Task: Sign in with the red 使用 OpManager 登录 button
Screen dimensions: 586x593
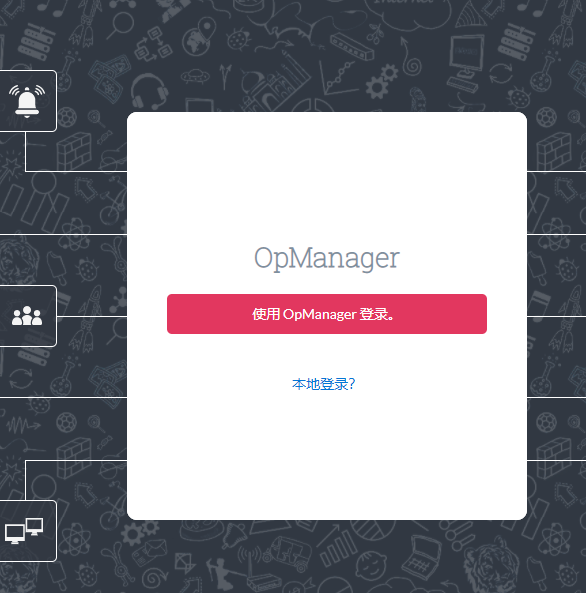Action: tap(326, 314)
